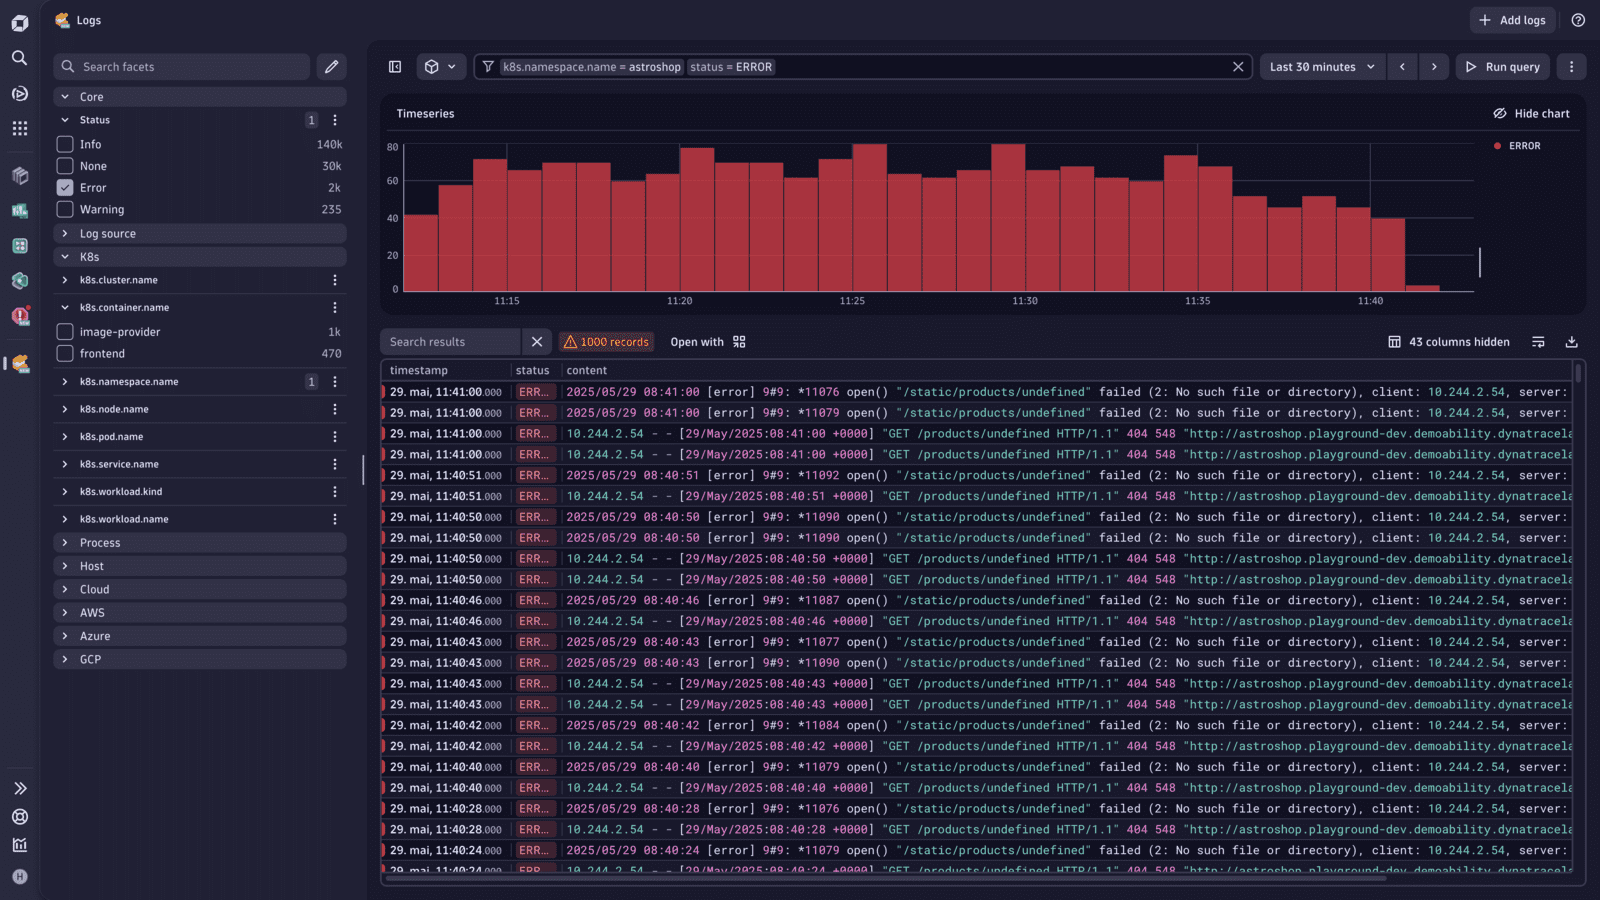
Task: Check the Warning status checkbox
Action: point(64,209)
